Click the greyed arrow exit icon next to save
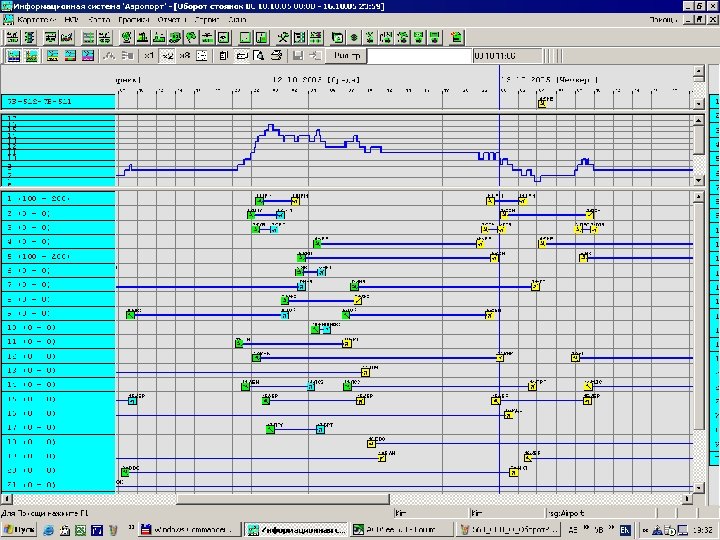 click(x=315, y=56)
